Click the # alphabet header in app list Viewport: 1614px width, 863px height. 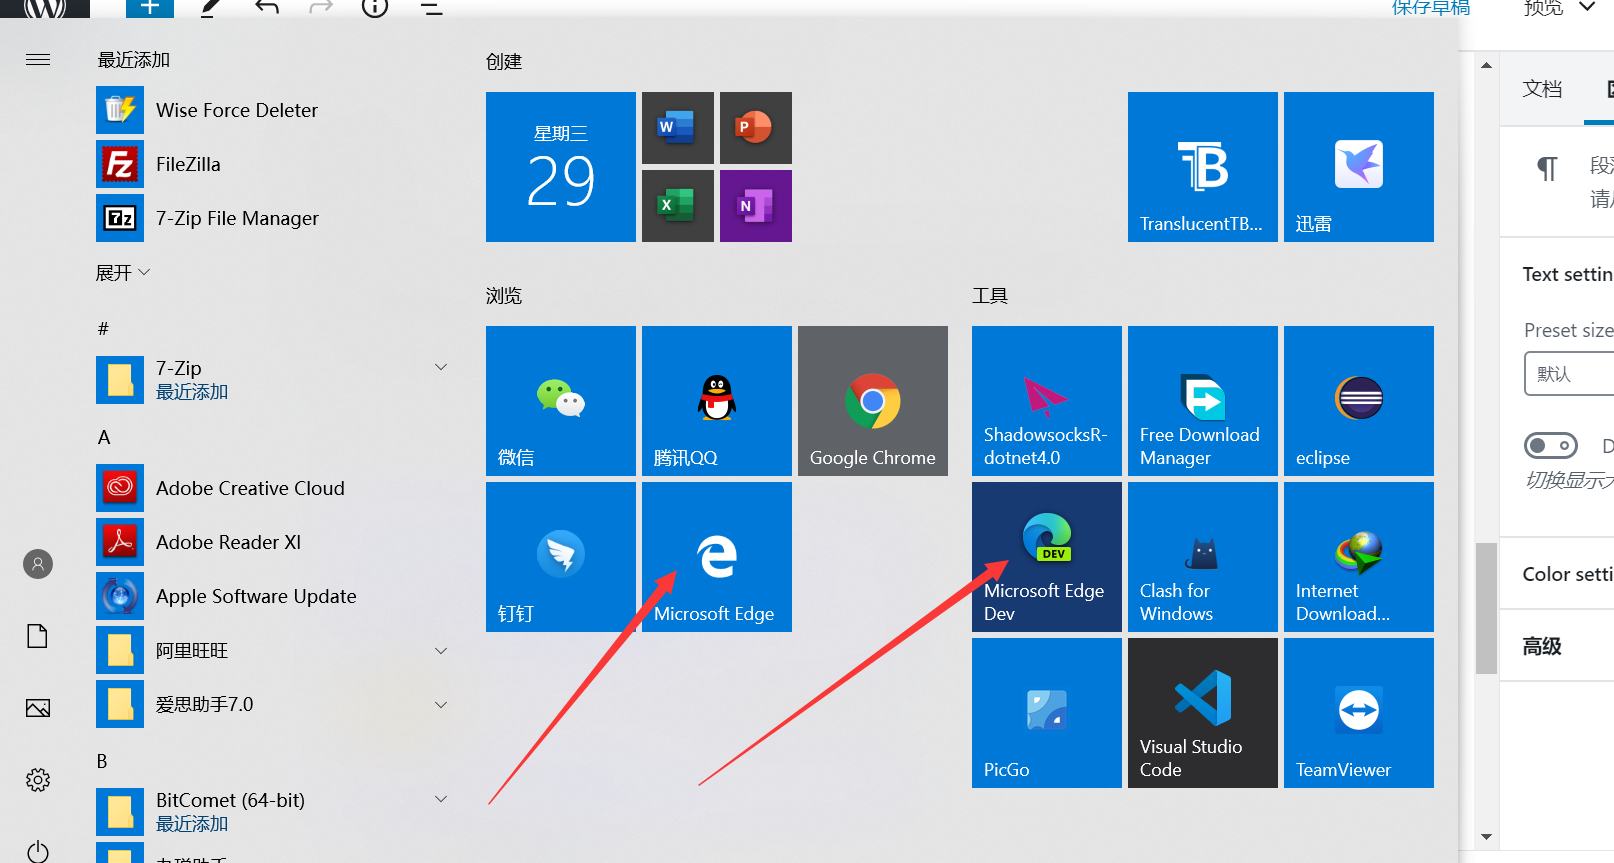(103, 329)
